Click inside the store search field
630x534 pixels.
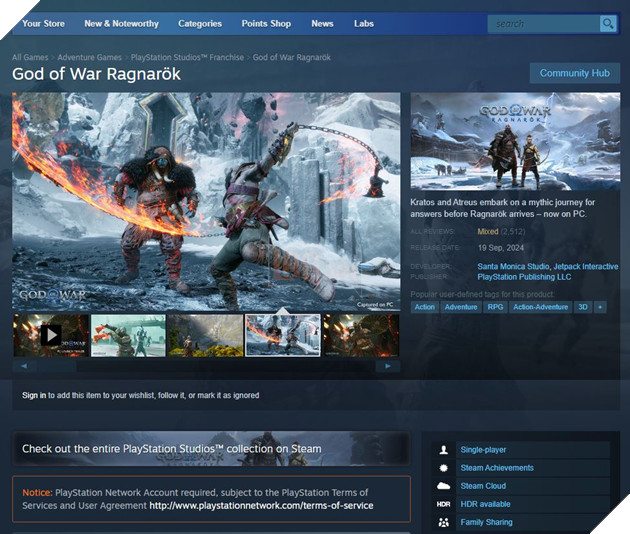[542, 23]
